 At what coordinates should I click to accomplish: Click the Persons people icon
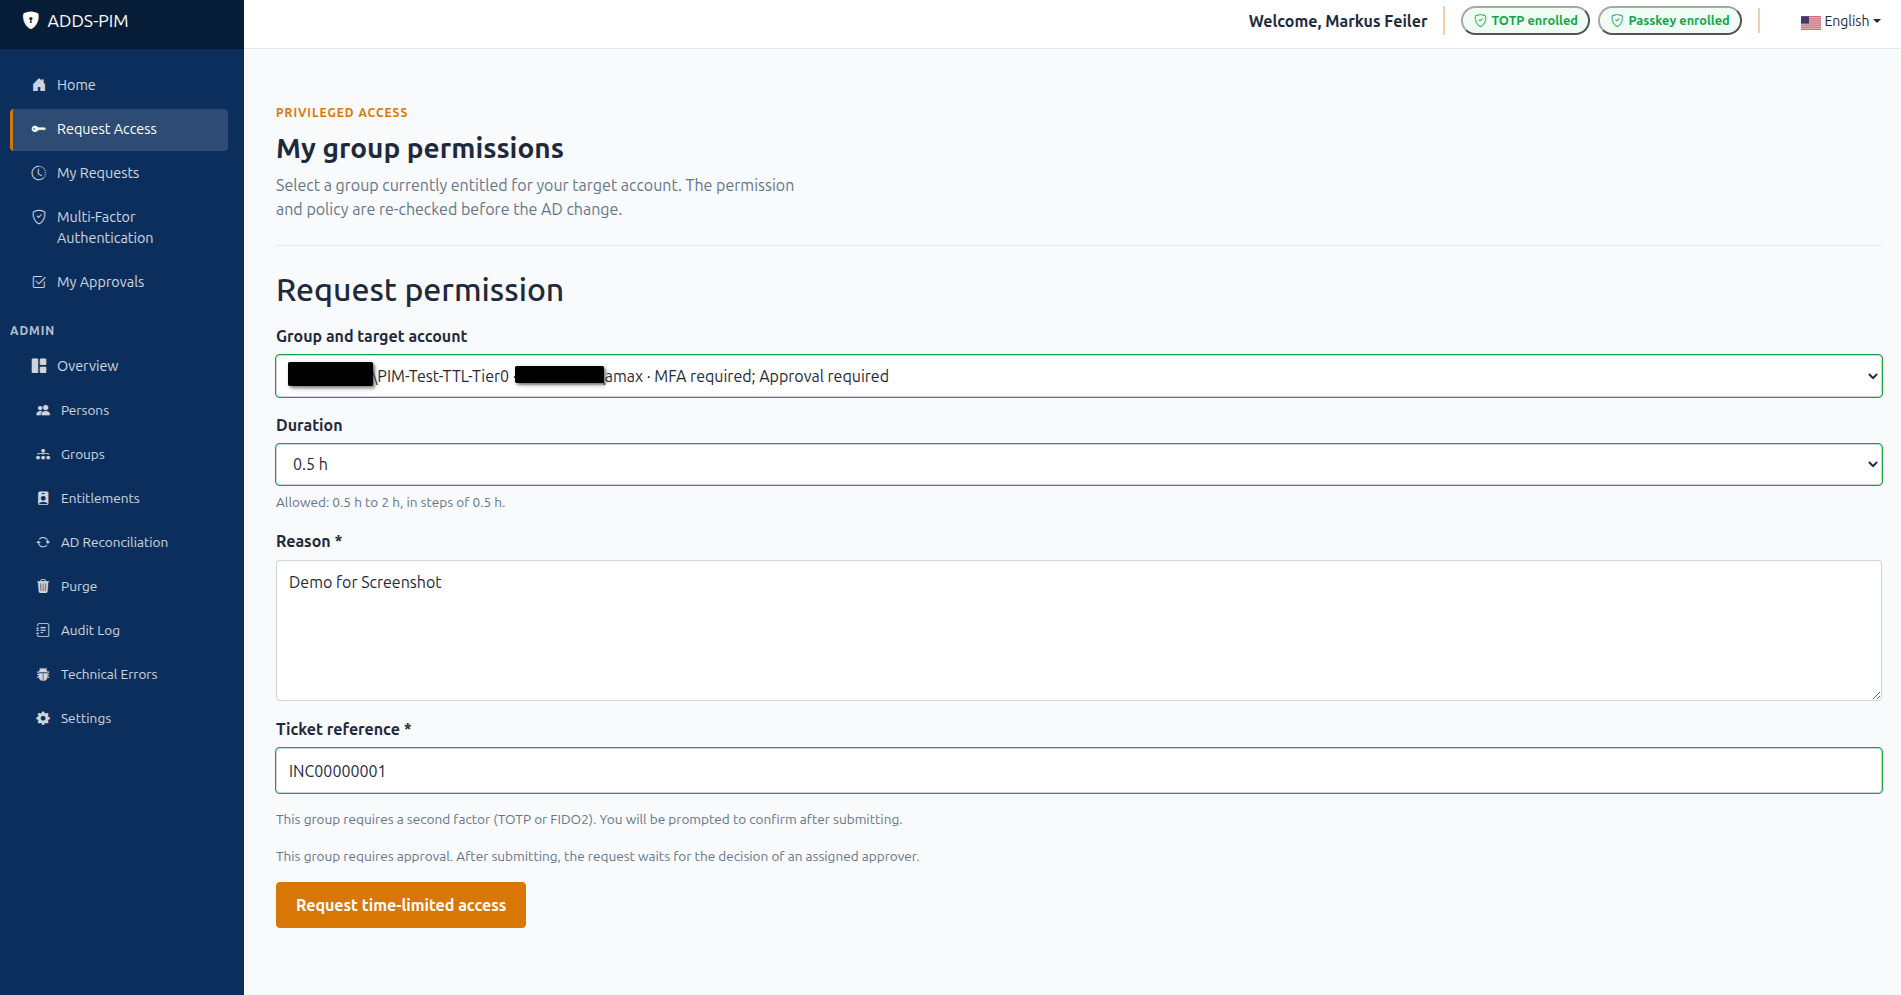[x=43, y=410]
